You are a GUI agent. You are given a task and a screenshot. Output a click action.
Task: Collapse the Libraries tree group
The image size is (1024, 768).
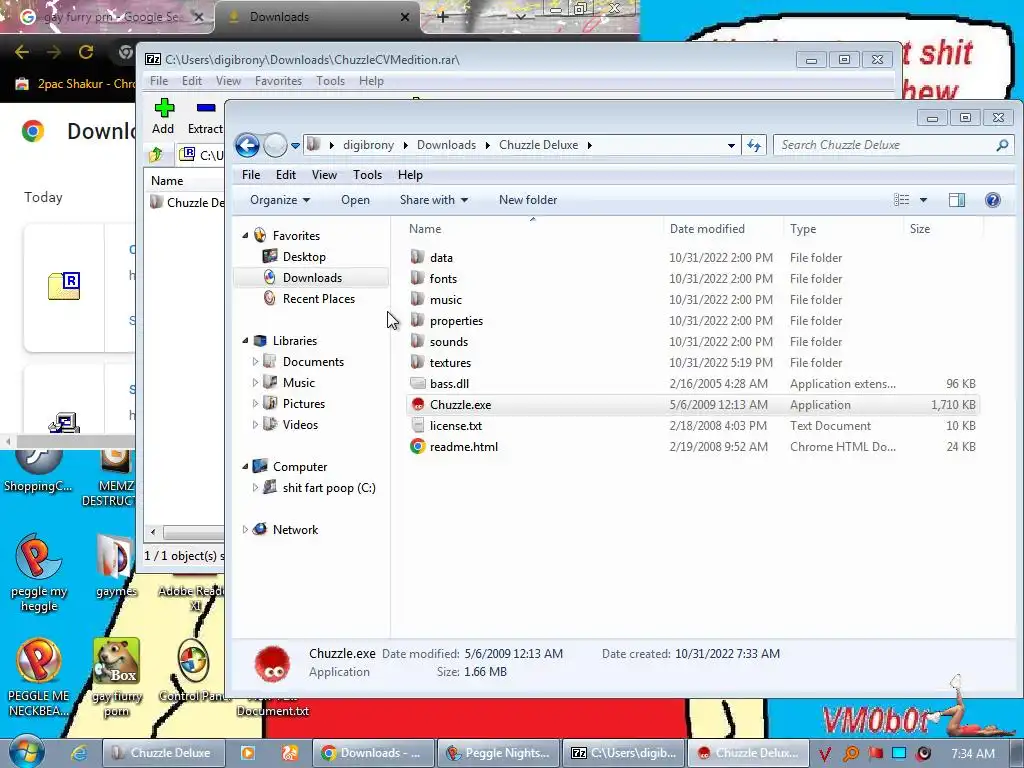pyautogui.click(x=246, y=341)
